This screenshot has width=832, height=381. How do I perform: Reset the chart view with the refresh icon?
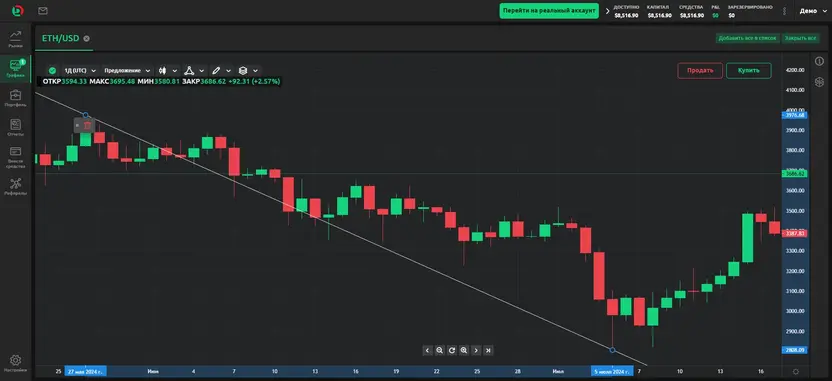pos(452,350)
